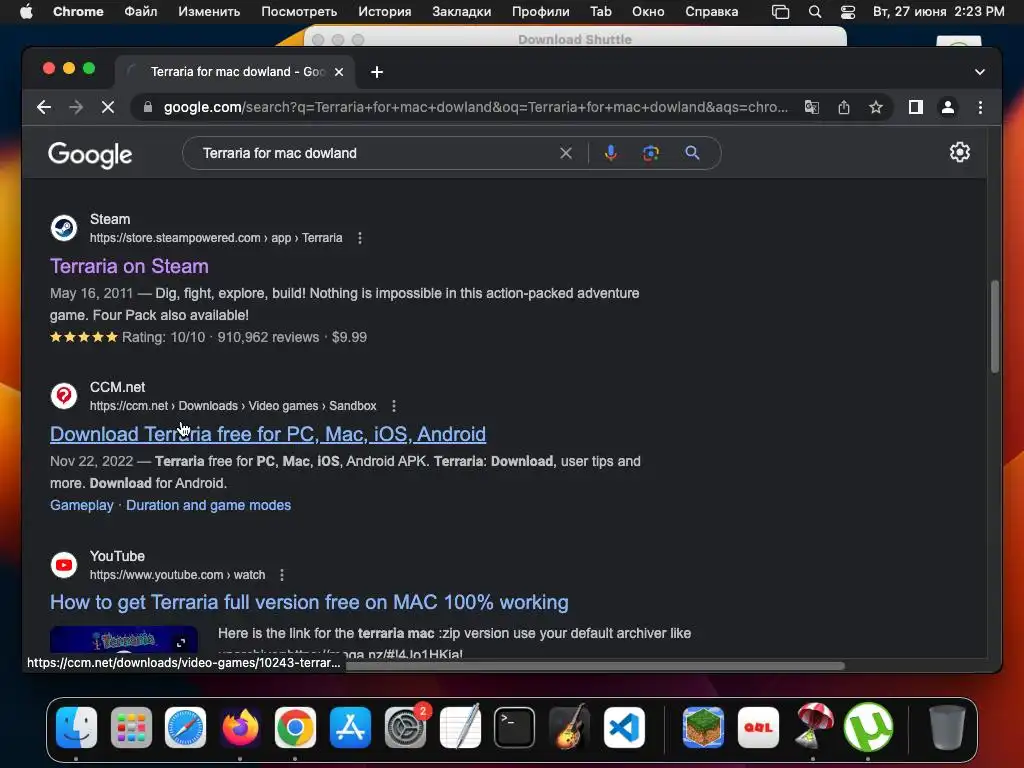
Task: Open Terraria on Steam result
Action: (129, 266)
